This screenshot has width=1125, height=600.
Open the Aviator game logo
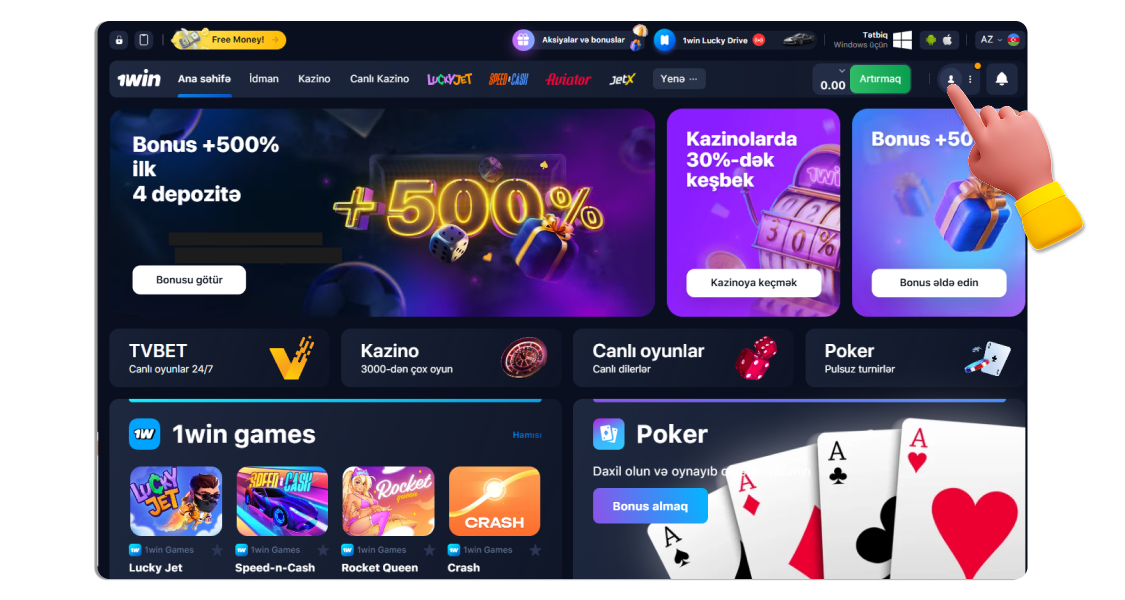(568, 79)
